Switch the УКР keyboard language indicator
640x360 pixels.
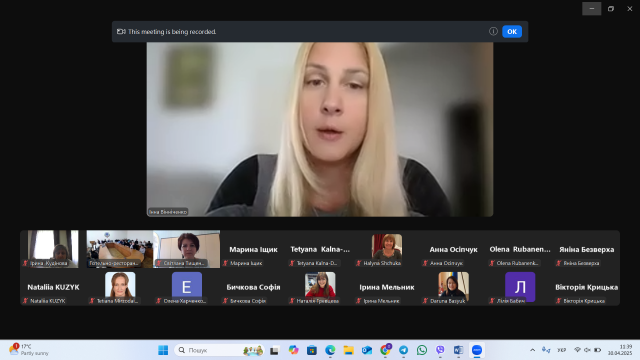[x=562, y=350]
